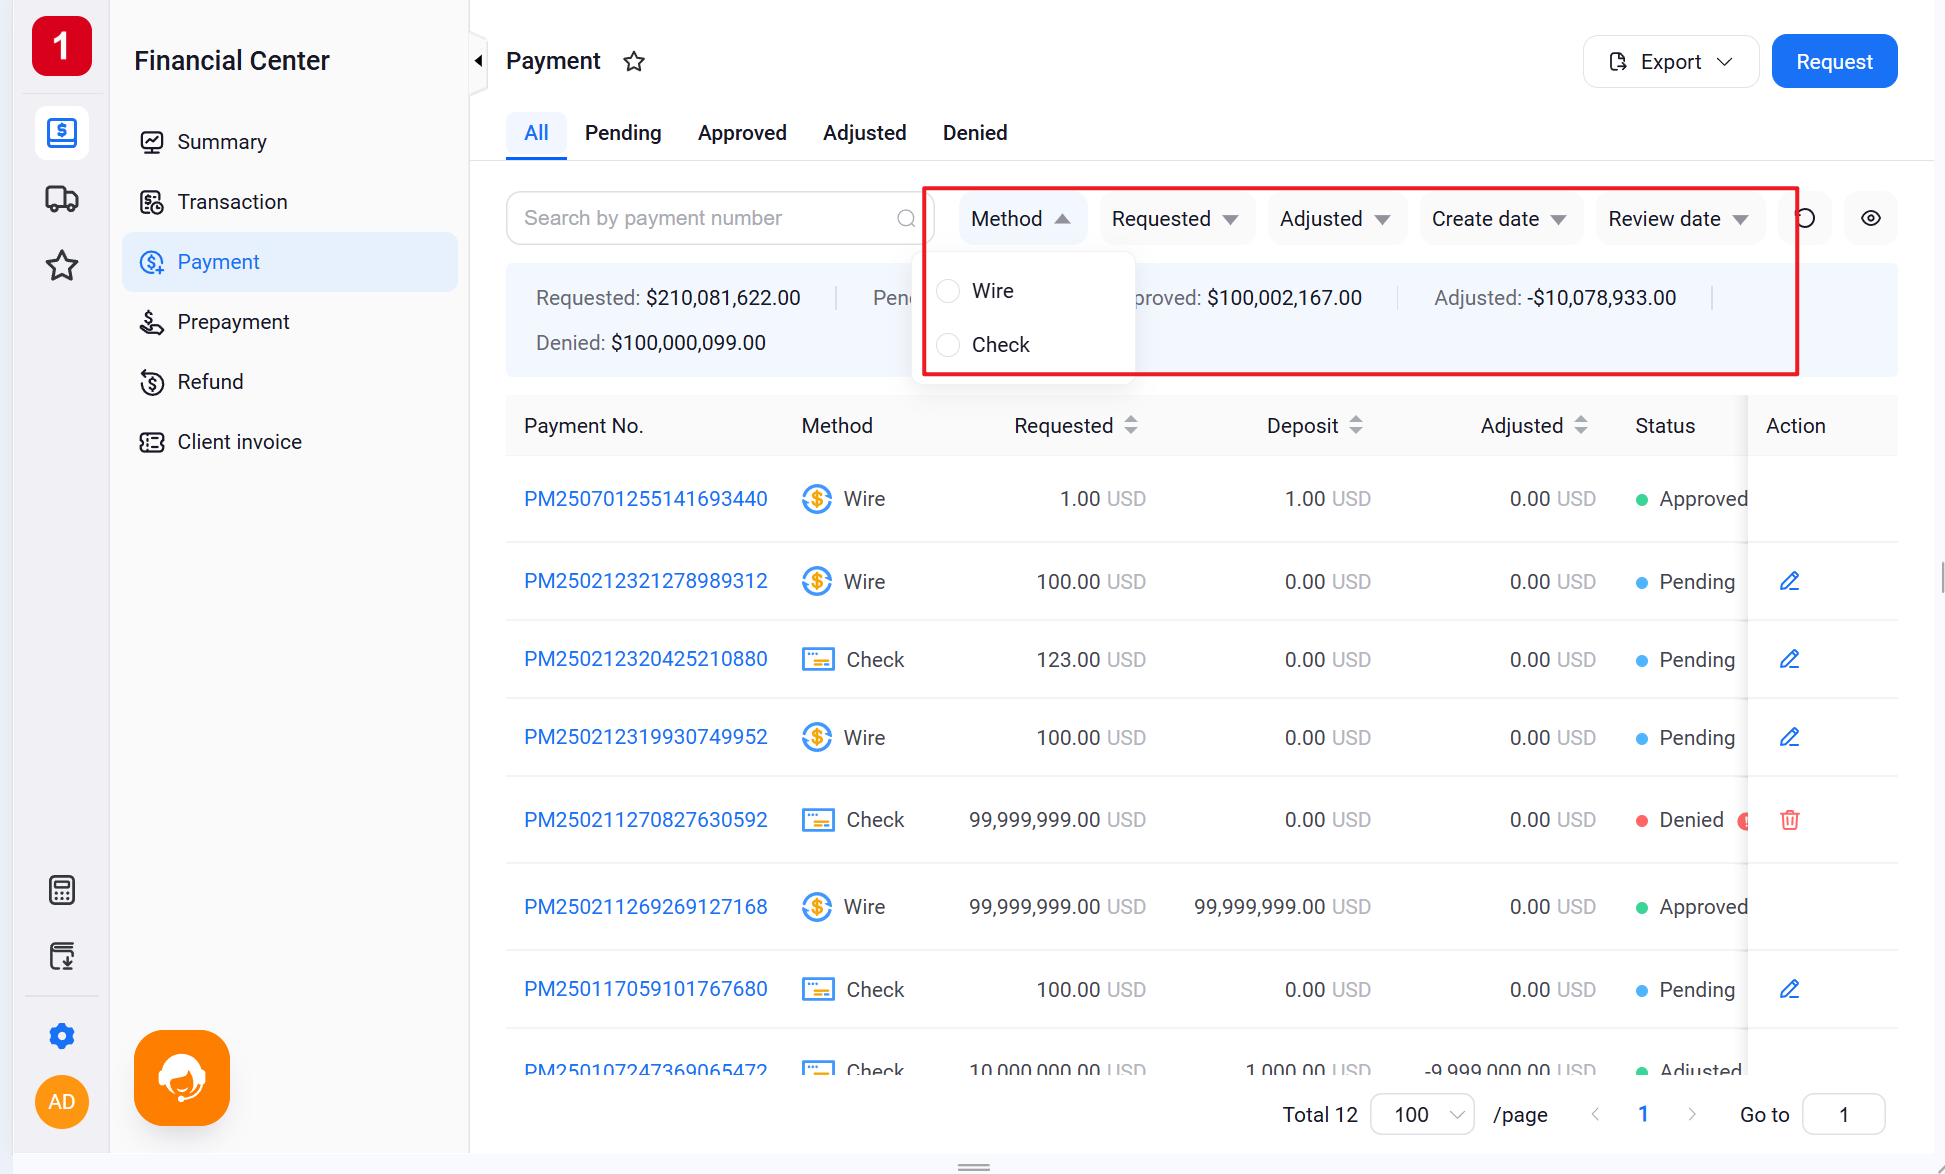Go to next page arrow

pyautogui.click(x=1692, y=1114)
